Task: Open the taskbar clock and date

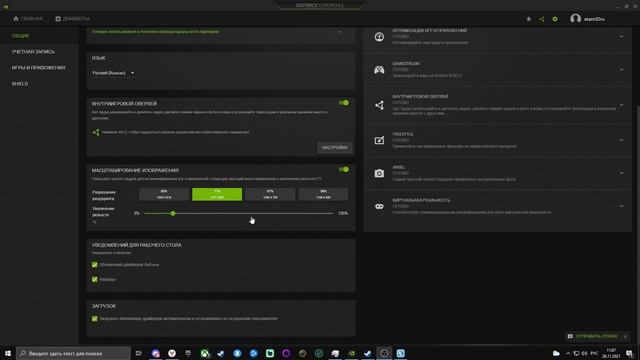Action: [611, 353]
